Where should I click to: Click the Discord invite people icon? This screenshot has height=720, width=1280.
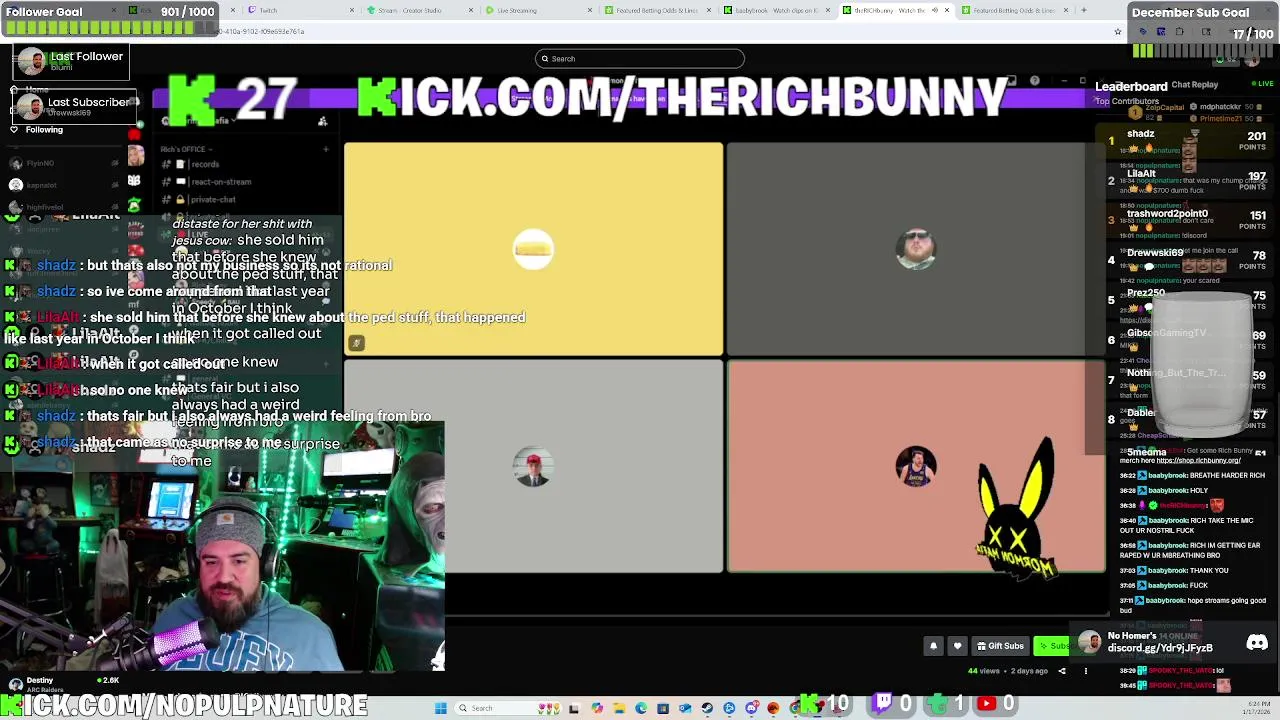point(322,121)
